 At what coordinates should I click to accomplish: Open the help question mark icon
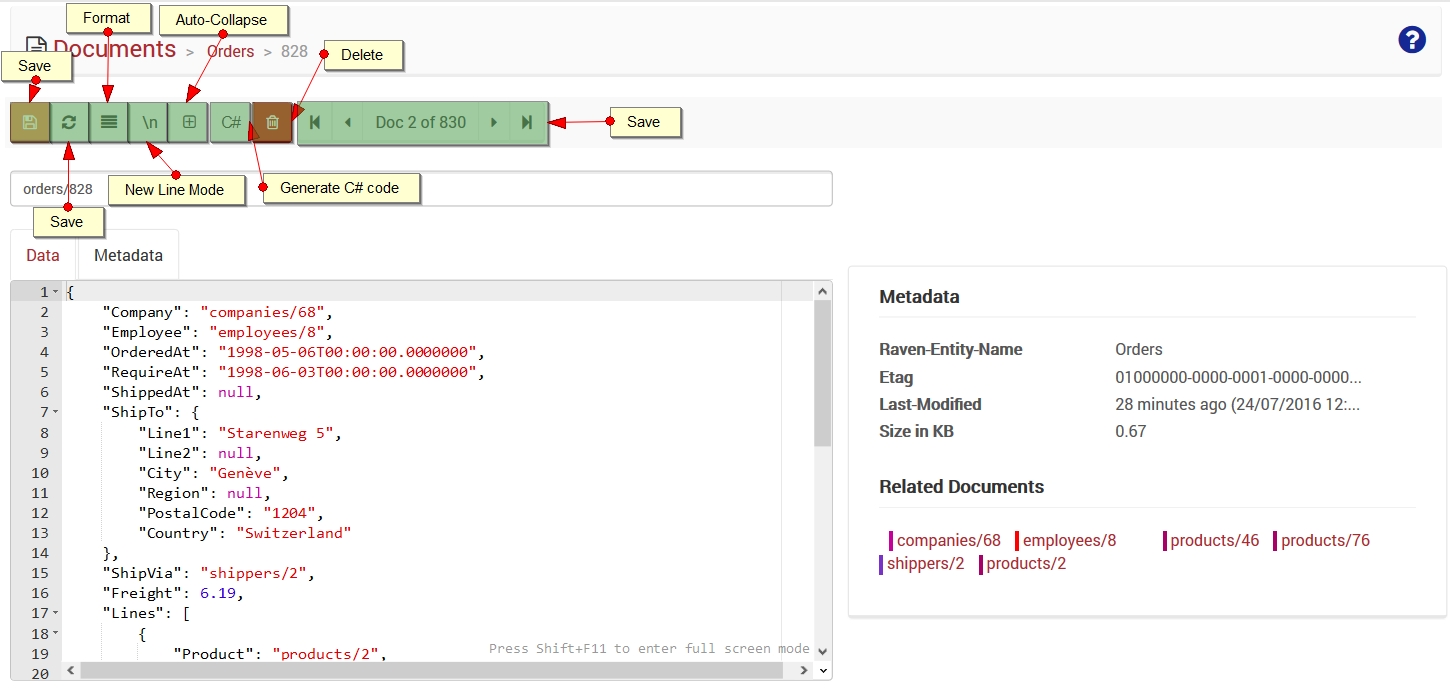point(1412,40)
